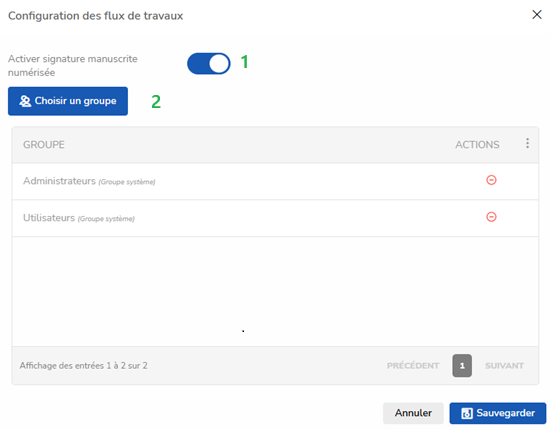Close the workflow configuration dialog
This screenshot has width=550, height=430.
pyautogui.click(x=537, y=14)
